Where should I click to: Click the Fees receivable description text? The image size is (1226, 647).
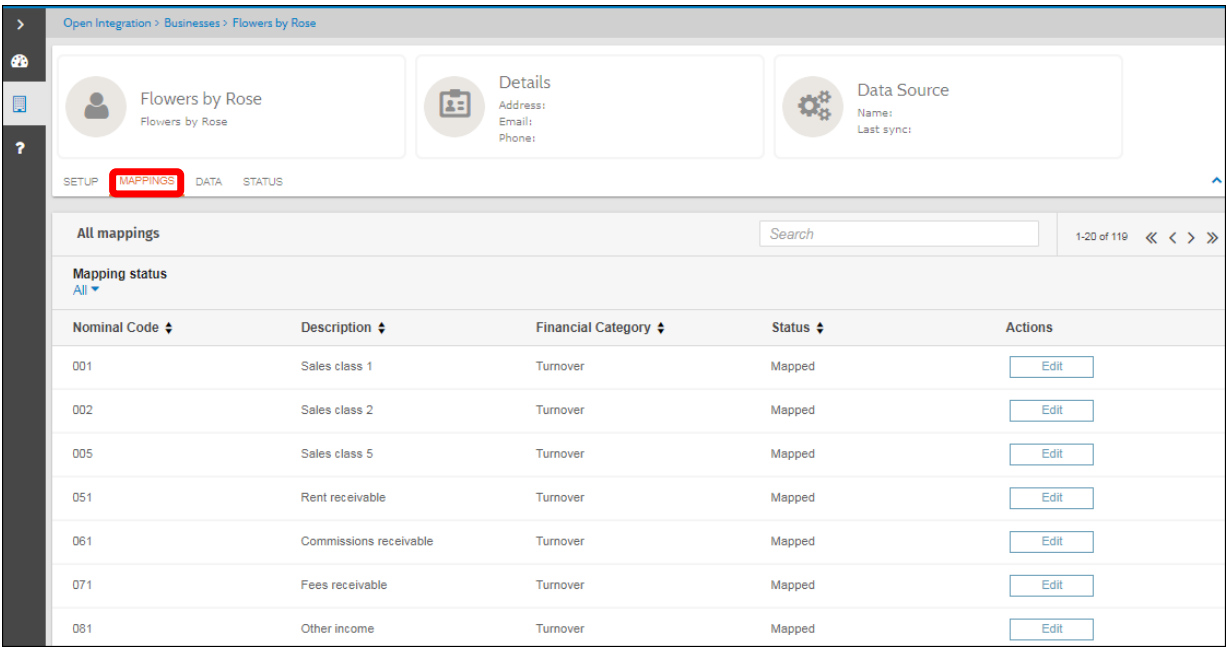[x=344, y=585]
